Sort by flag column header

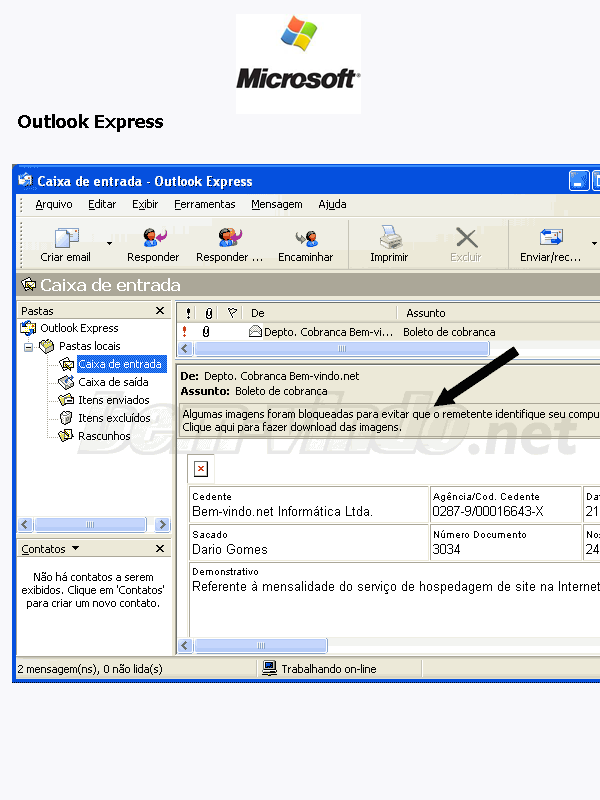[x=232, y=313]
